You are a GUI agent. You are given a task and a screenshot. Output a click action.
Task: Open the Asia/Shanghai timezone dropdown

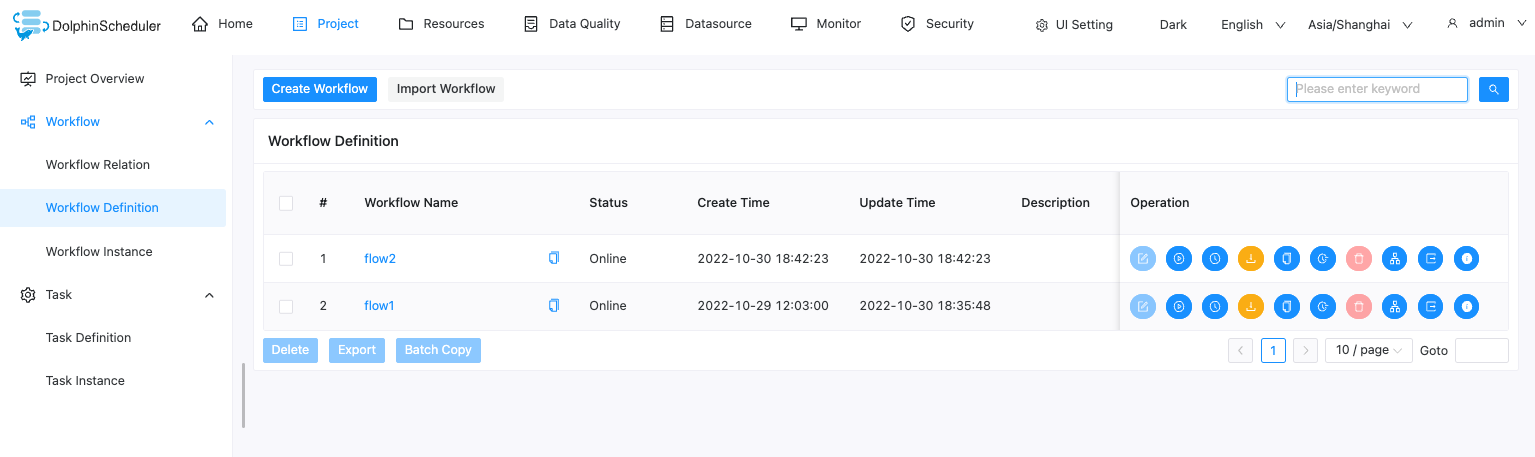click(x=1360, y=25)
